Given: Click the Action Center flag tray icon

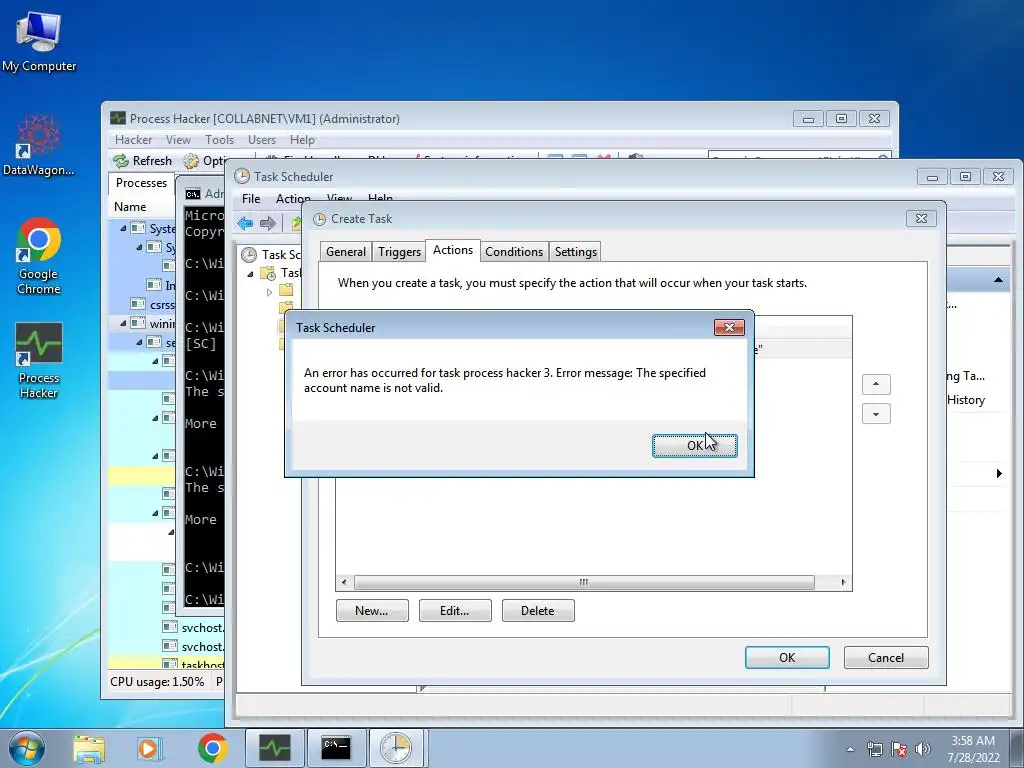Looking at the screenshot, I should (899, 749).
